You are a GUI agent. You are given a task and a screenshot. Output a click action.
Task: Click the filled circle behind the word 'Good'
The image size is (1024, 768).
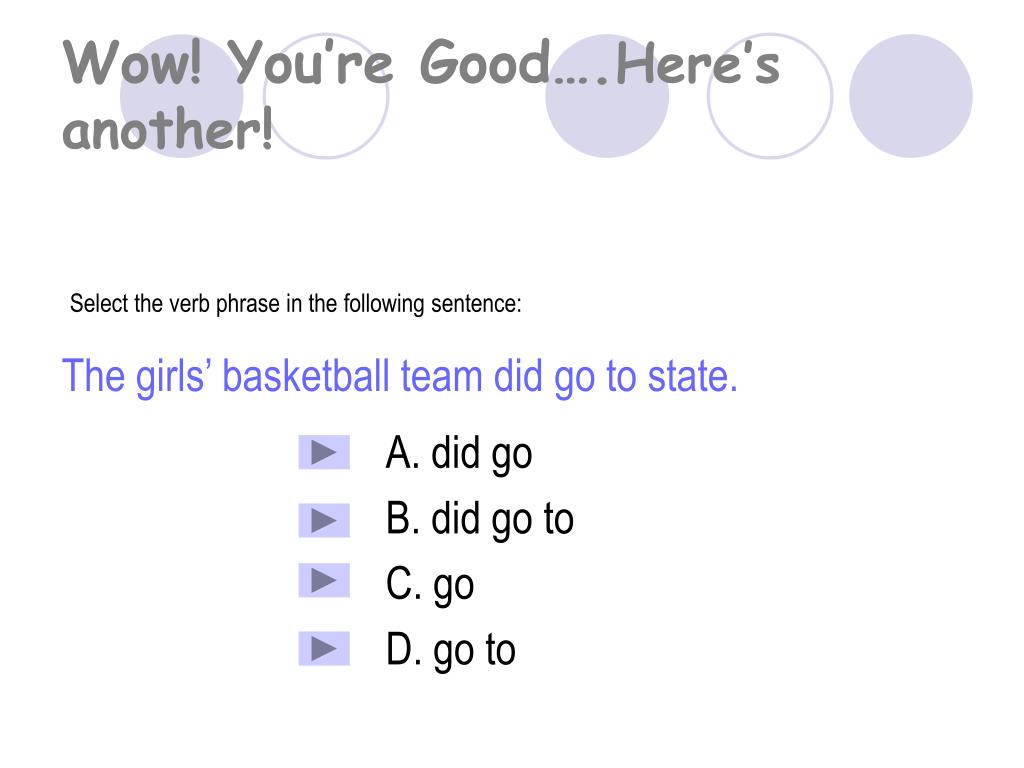607,96
